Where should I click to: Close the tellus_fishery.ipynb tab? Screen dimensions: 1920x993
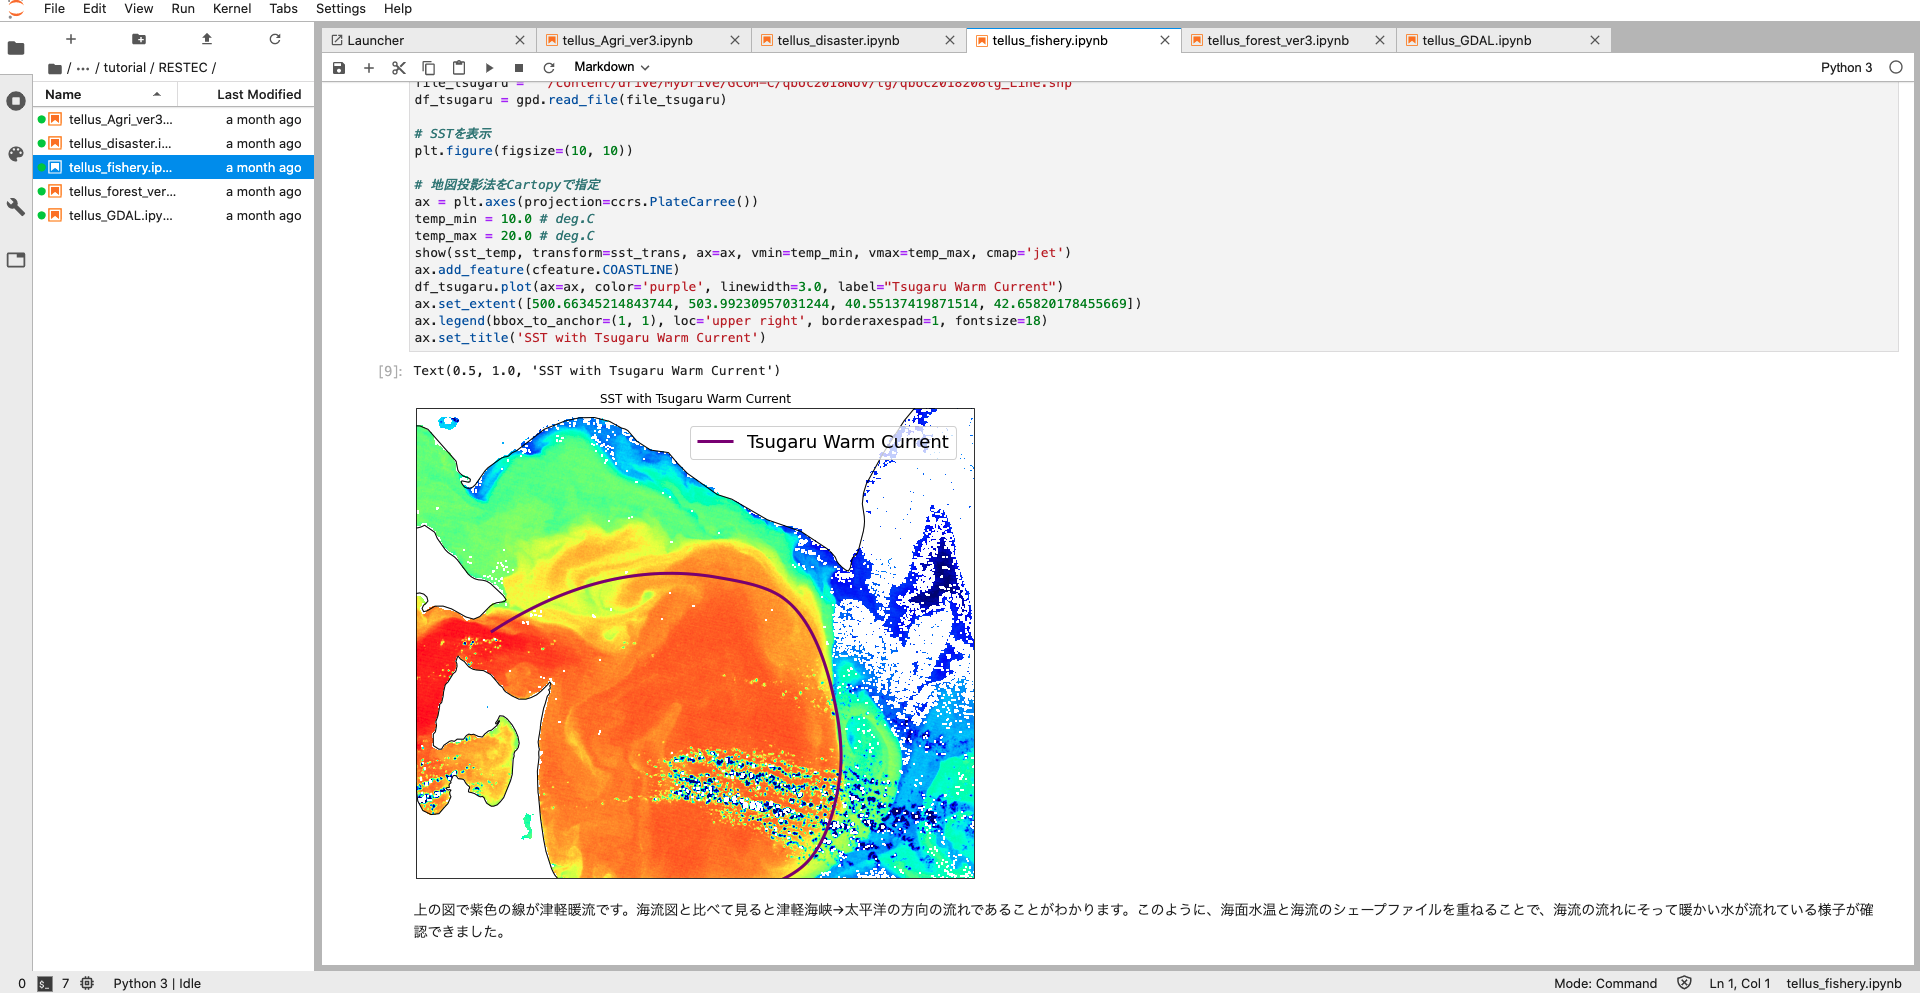(x=1165, y=41)
